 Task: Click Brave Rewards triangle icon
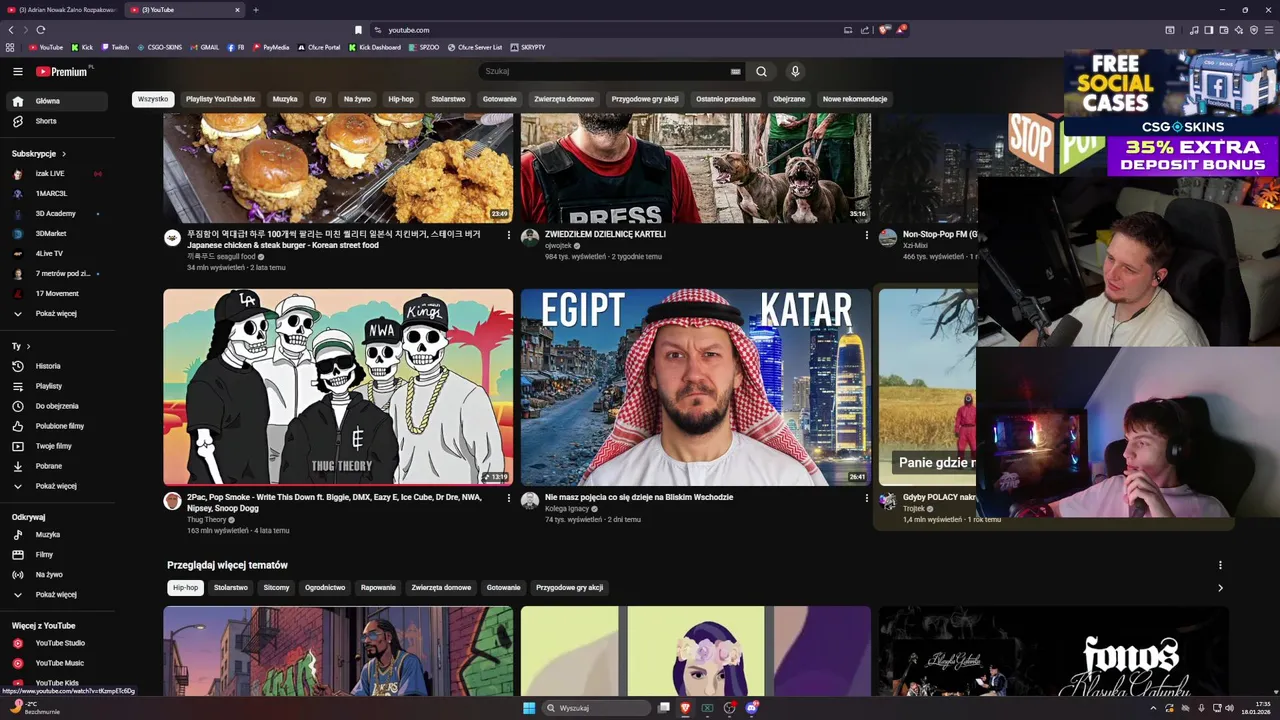click(901, 30)
